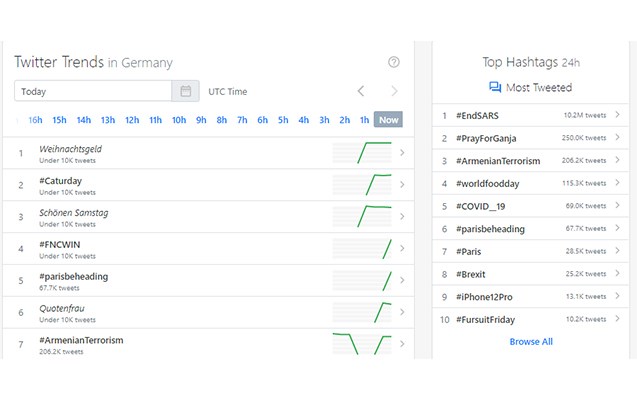Open #iPhone12Pro in Top Hashtags
The height and width of the screenshot is (400, 637).
coord(484,297)
